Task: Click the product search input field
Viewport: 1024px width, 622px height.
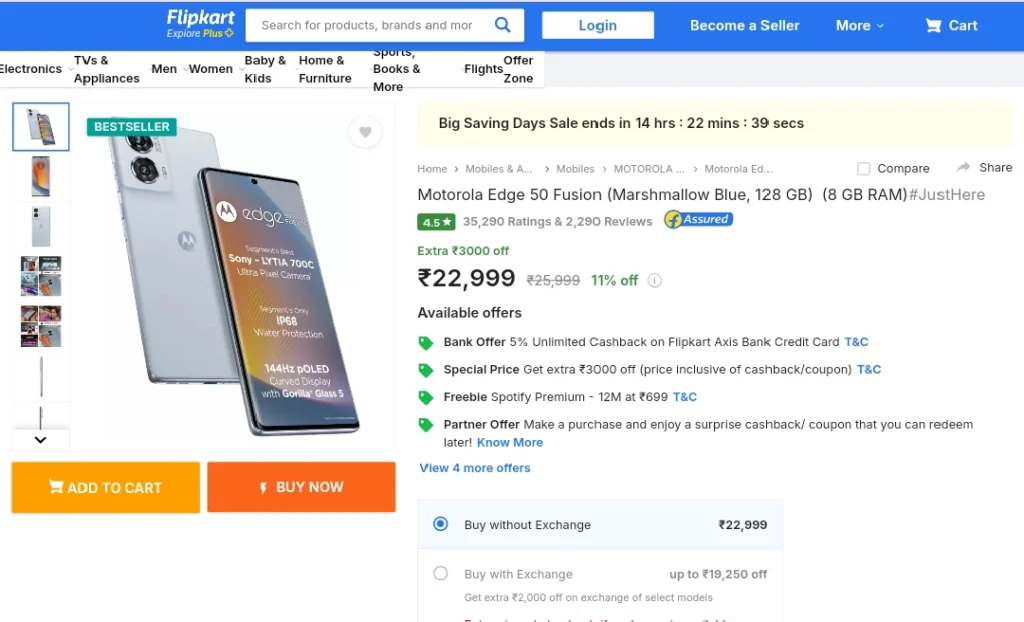Action: pos(367,25)
